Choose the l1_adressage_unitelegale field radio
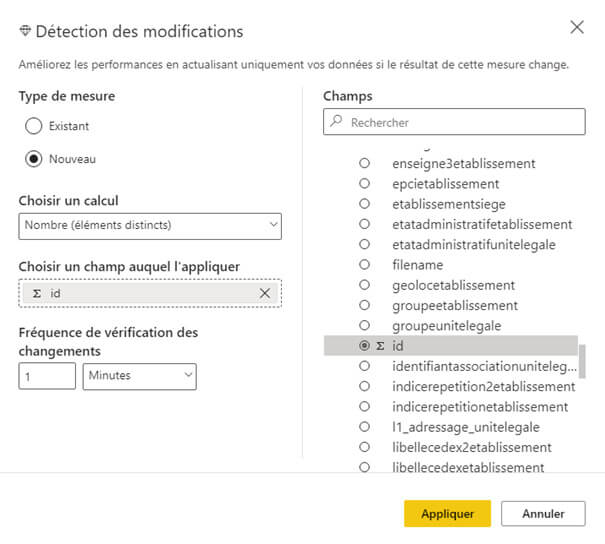 click(364, 427)
